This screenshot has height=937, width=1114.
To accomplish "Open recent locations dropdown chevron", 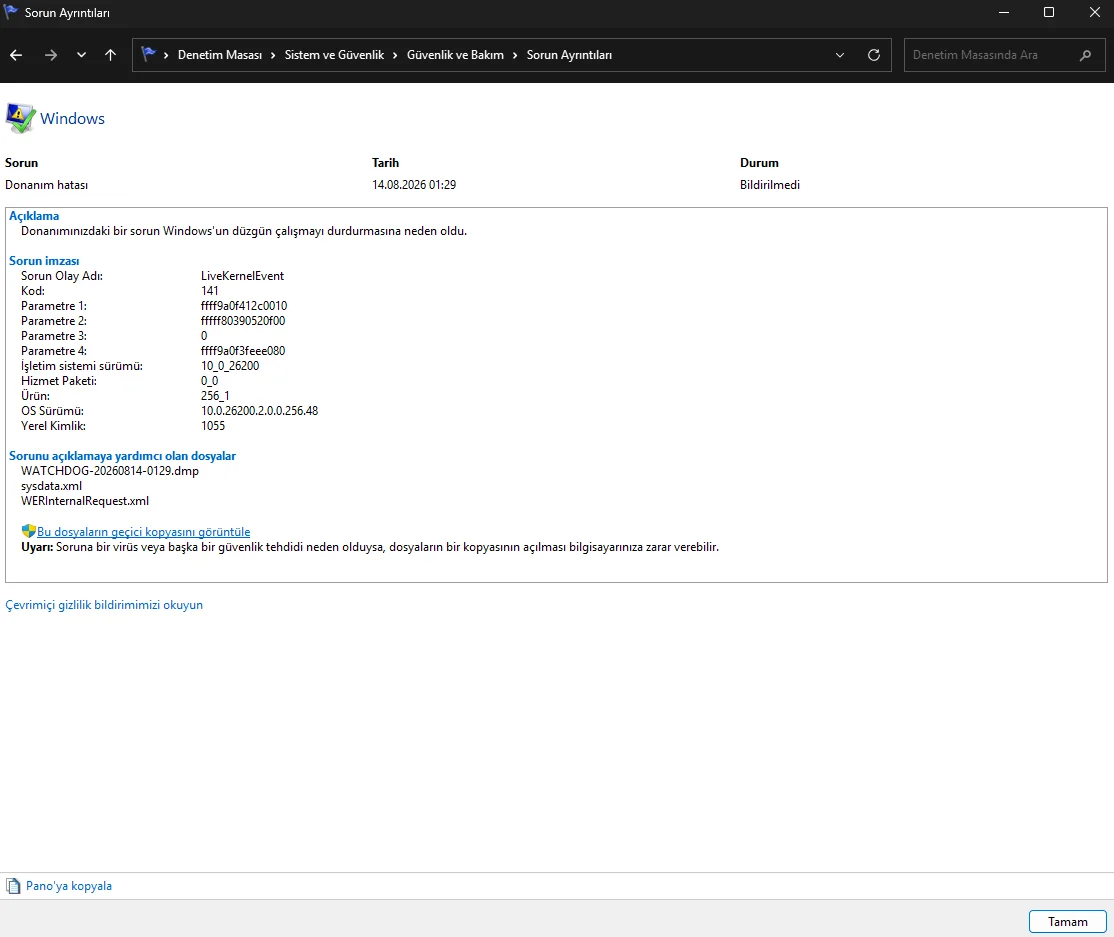I will coord(81,55).
